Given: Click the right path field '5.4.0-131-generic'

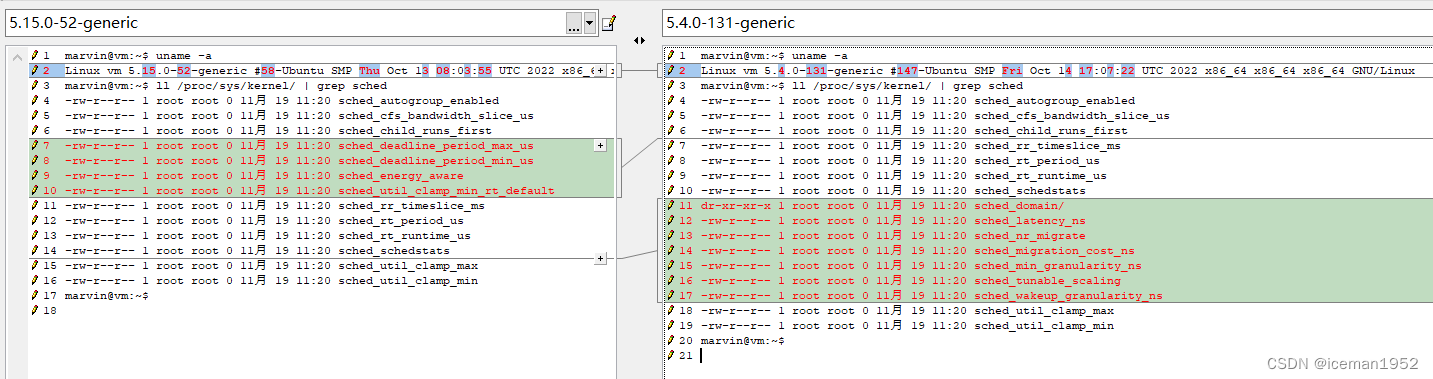Looking at the screenshot, I should [x=1047, y=22].
